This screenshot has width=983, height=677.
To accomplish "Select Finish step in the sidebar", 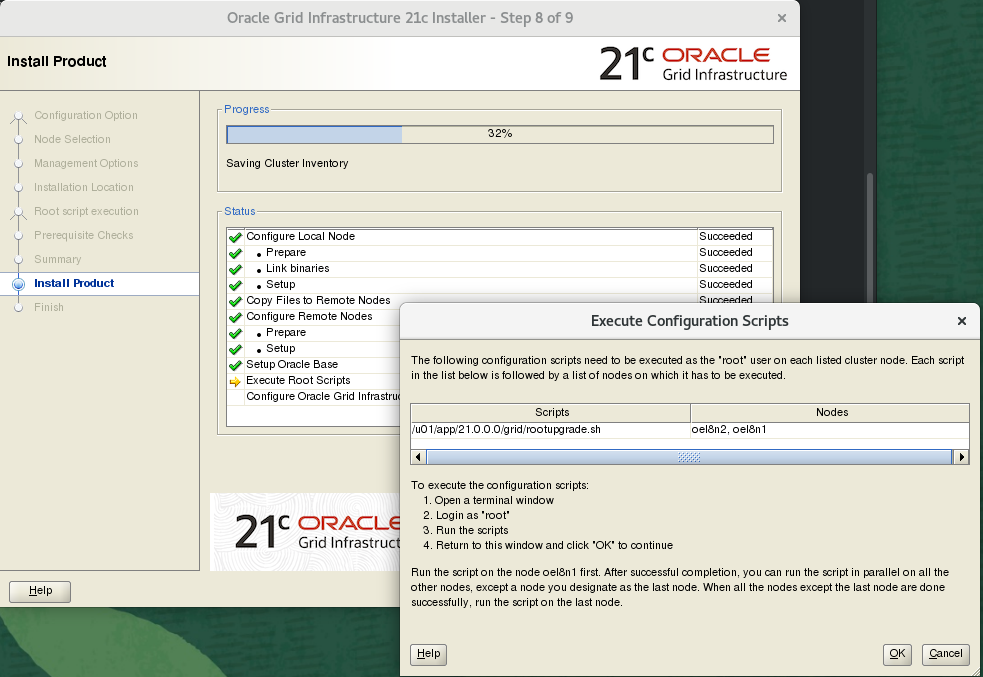I will pyautogui.click(x=48, y=307).
